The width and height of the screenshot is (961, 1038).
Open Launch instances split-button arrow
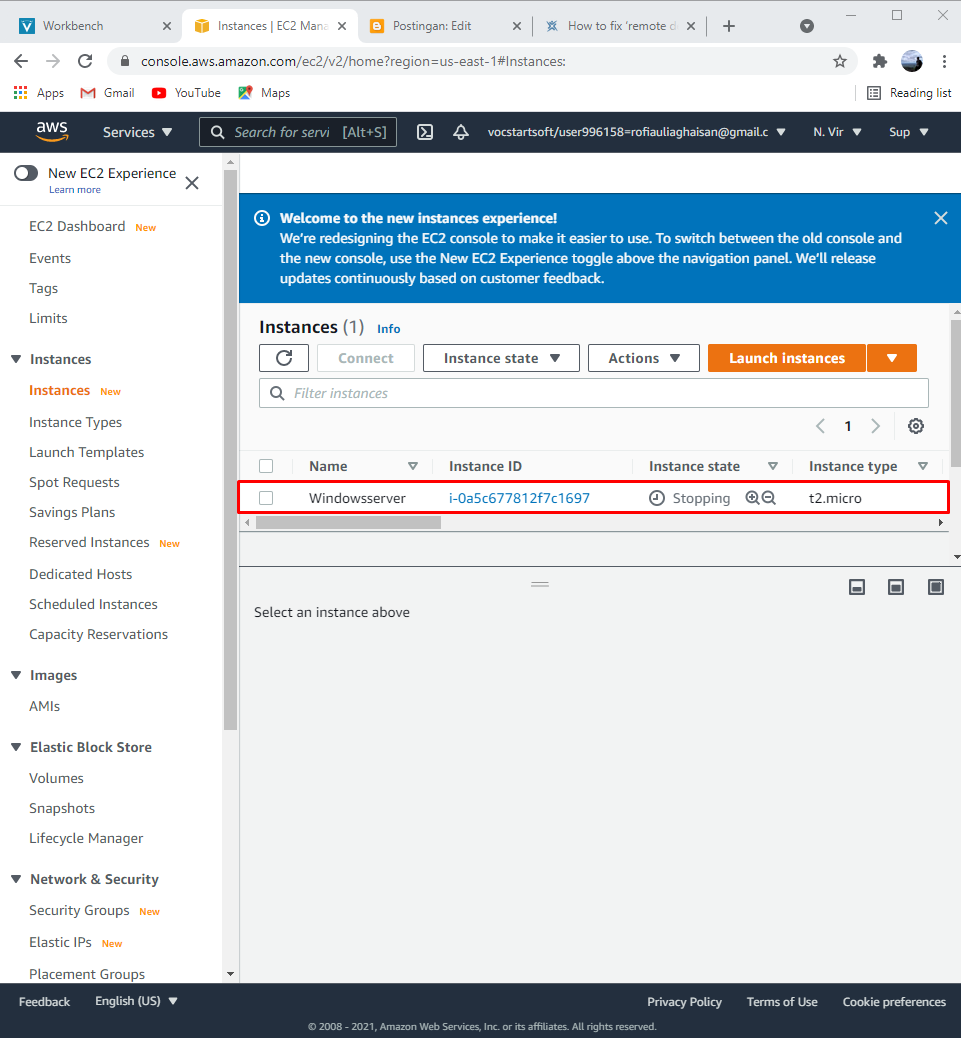tap(892, 358)
